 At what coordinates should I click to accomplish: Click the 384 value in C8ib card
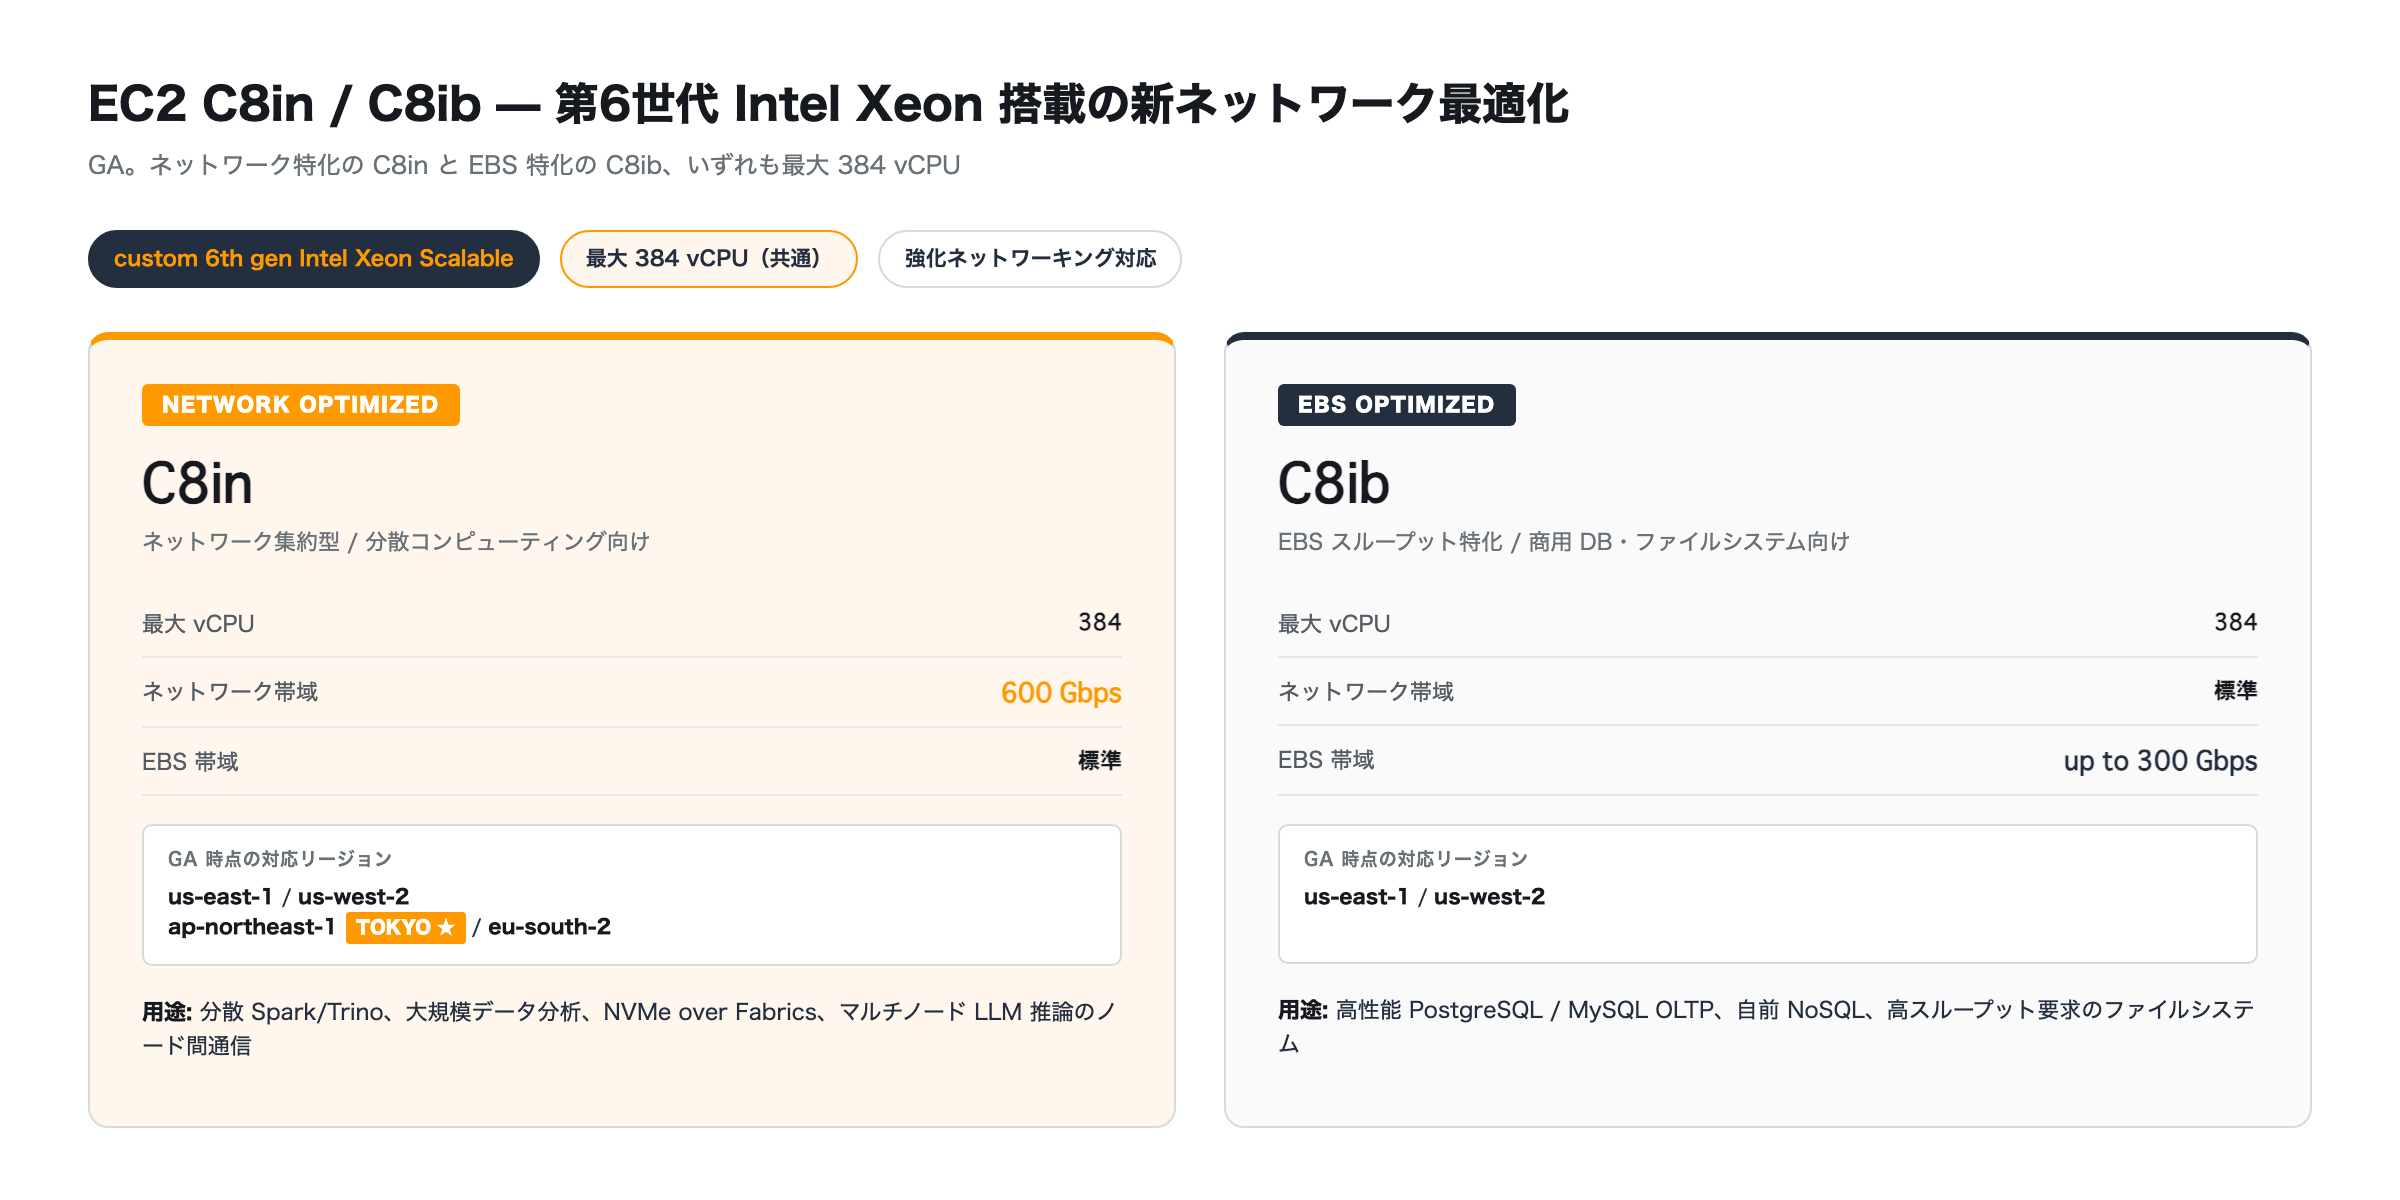pyautogui.click(x=2235, y=622)
